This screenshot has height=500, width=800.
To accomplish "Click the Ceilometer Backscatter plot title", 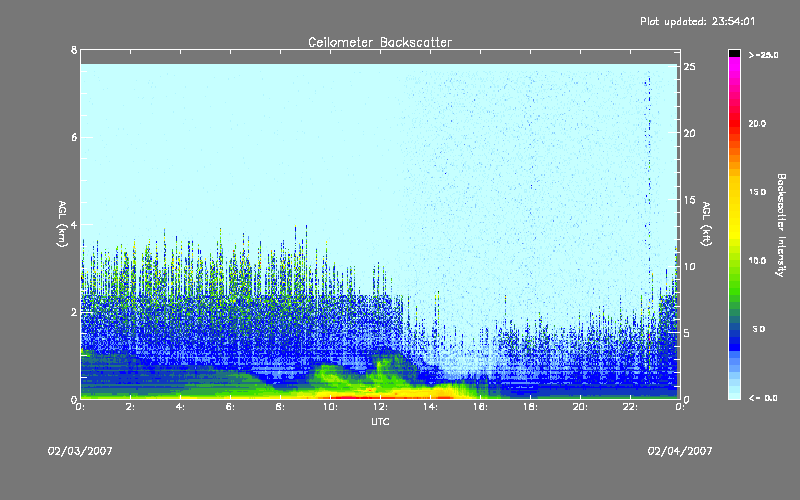I will (x=380, y=42).
